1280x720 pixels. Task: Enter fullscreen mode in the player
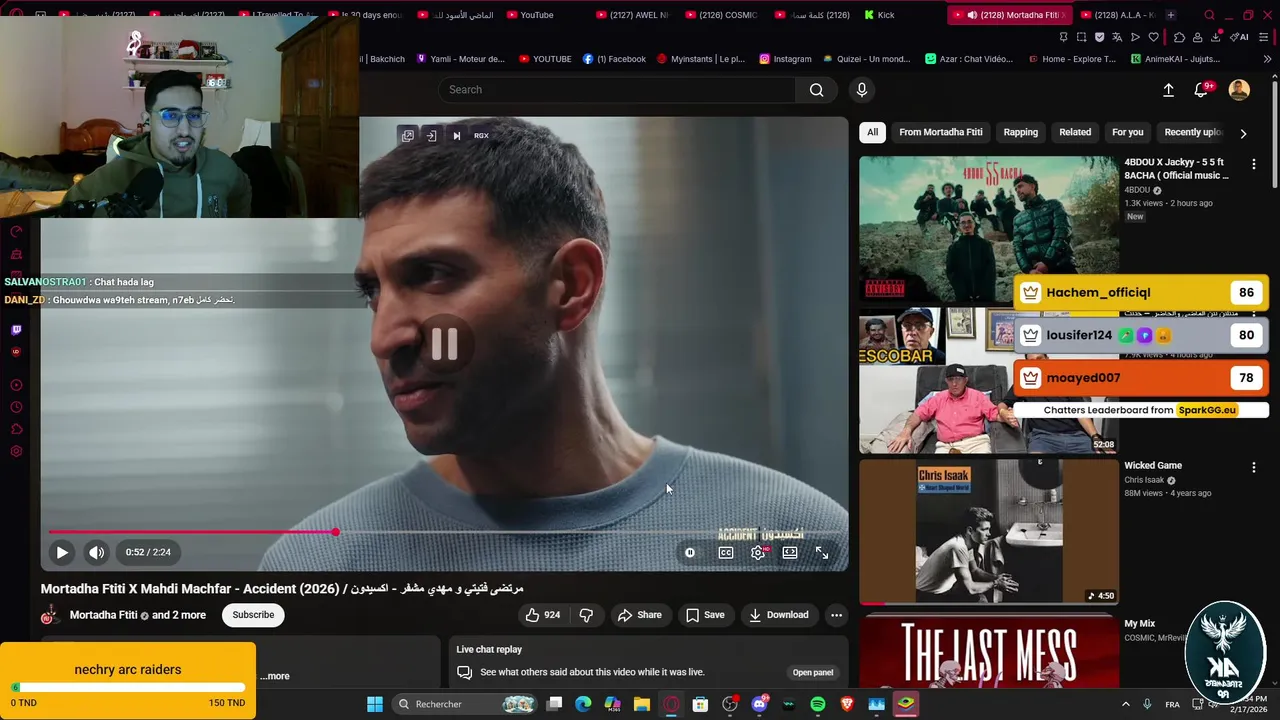click(822, 552)
